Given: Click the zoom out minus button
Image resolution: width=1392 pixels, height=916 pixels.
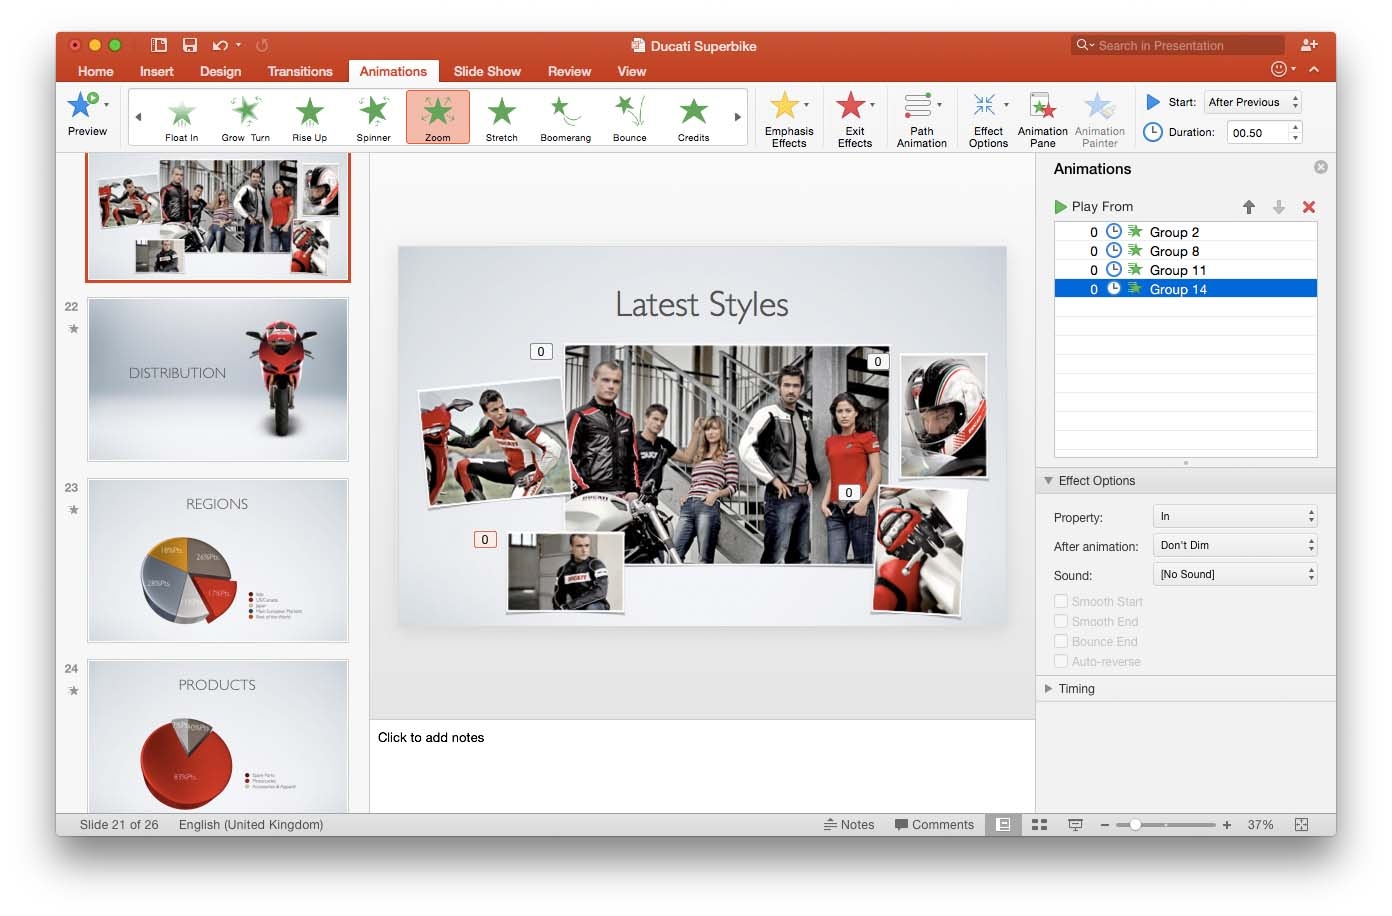Looking at the screenshot, I should 1104,825.
